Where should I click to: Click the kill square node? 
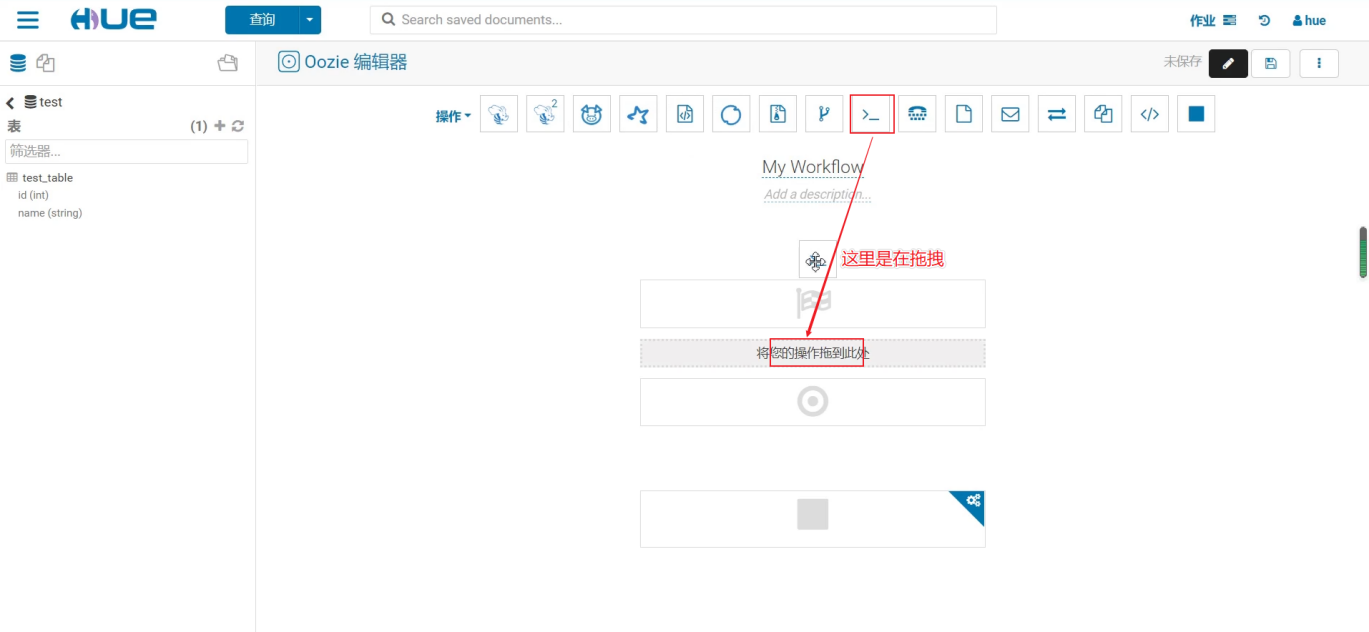(x=813, y=514)
